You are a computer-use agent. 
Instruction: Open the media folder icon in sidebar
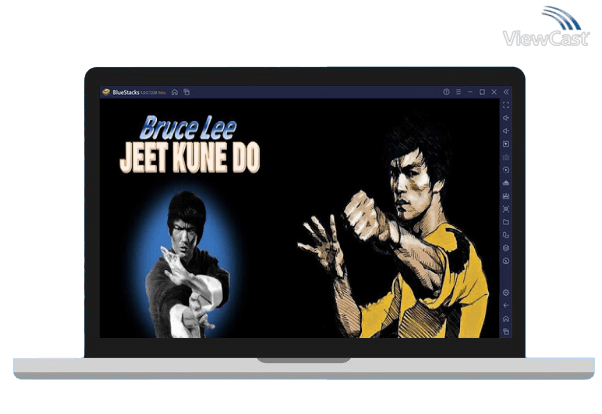pyautogui.click(x=506, y=222)
